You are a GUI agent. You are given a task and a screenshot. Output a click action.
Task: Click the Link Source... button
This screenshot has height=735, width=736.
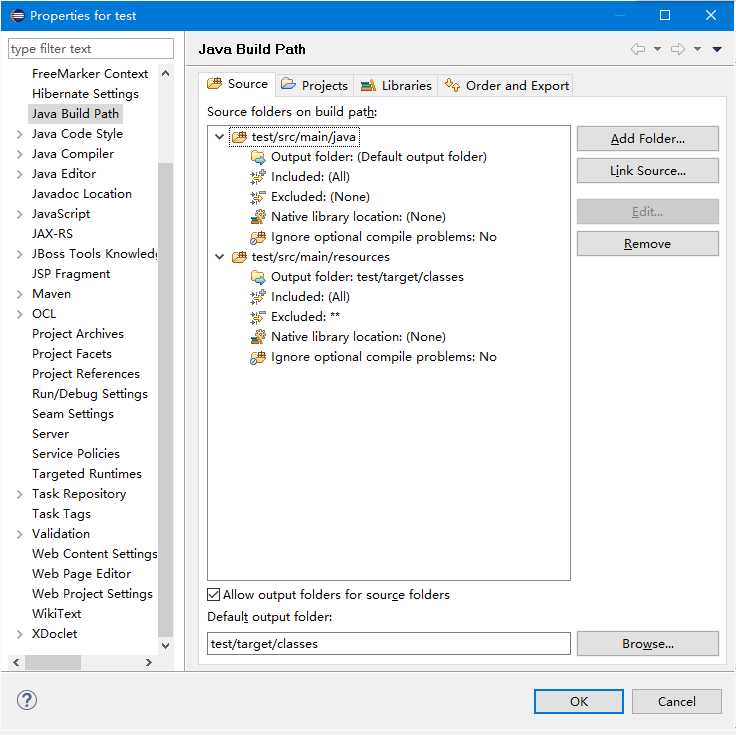point(647,170)
